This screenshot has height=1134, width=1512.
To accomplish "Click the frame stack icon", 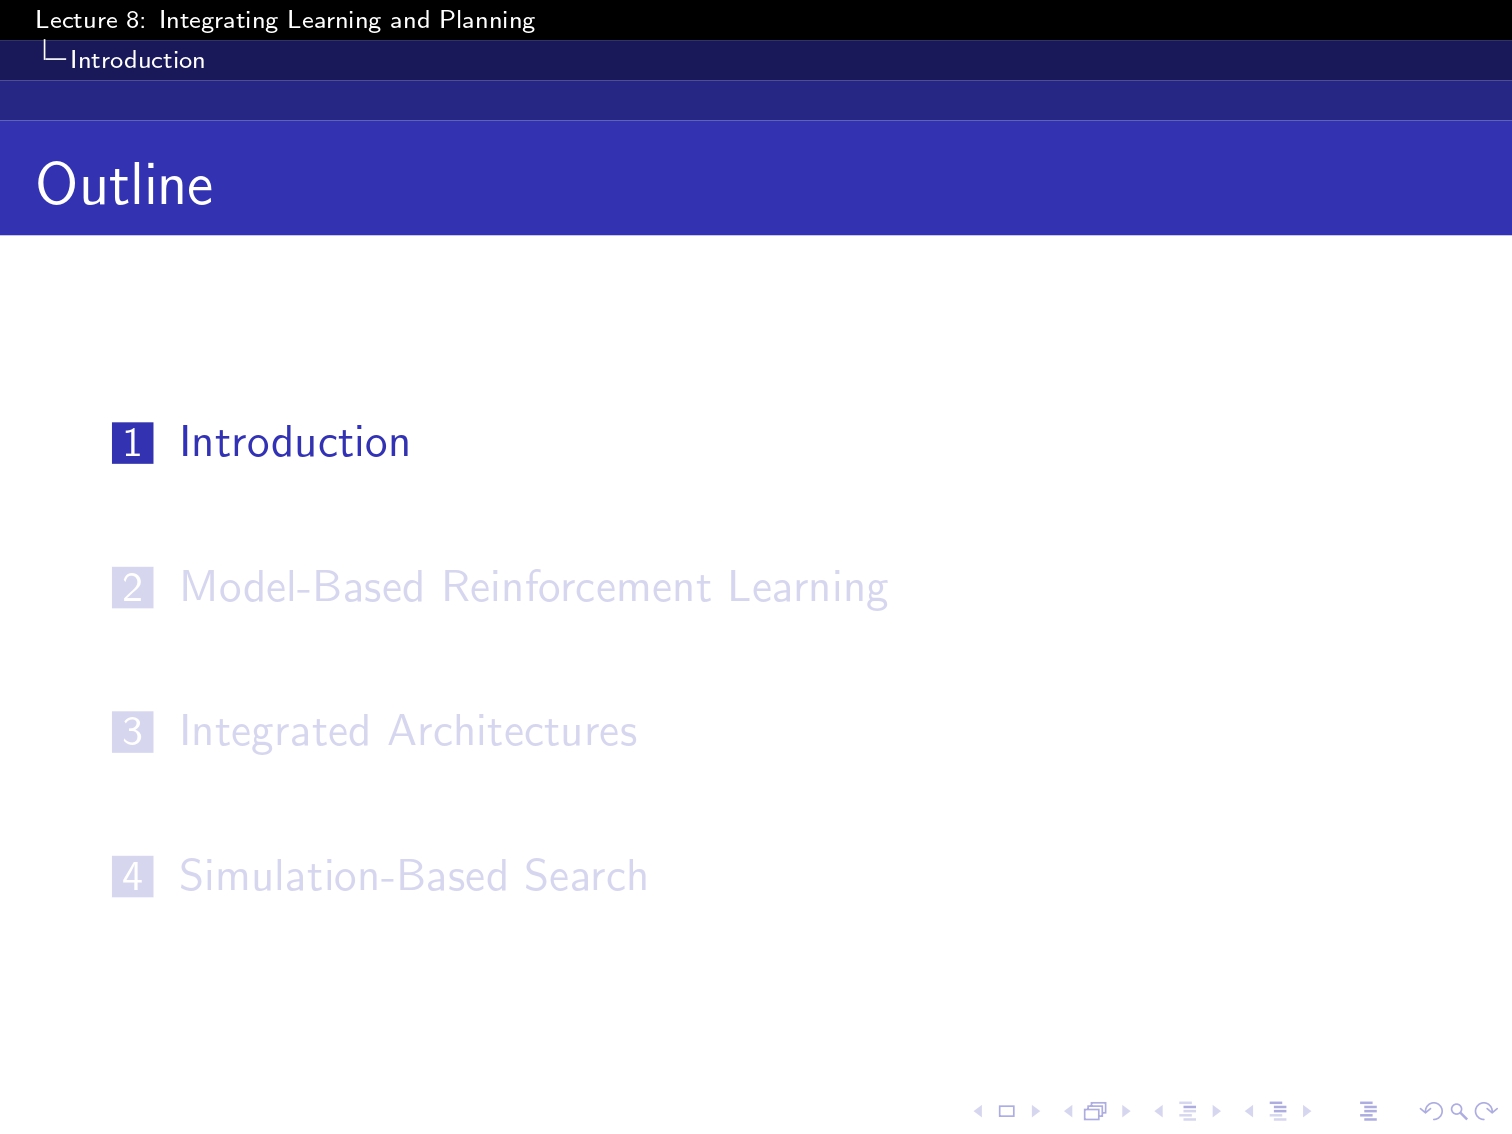I will tap(1096, 1111).
